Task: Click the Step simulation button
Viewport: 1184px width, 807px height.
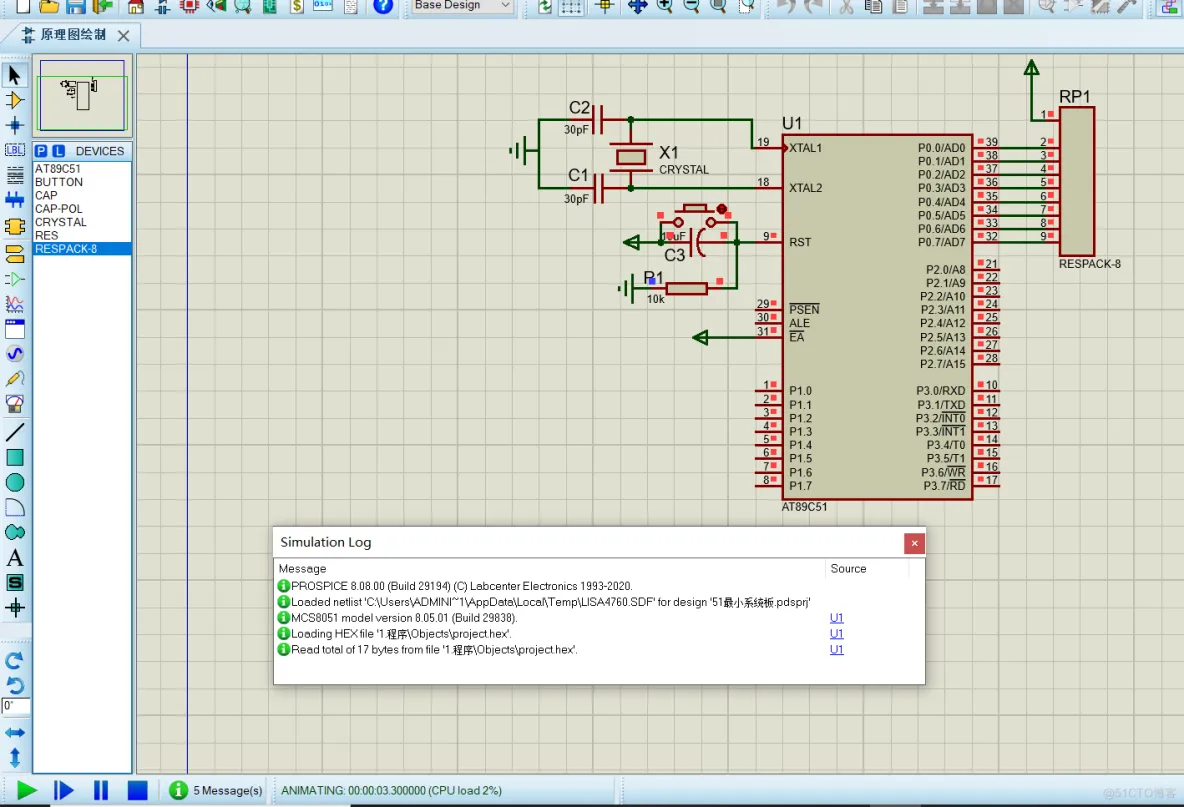Action: [x=63, y=790]
